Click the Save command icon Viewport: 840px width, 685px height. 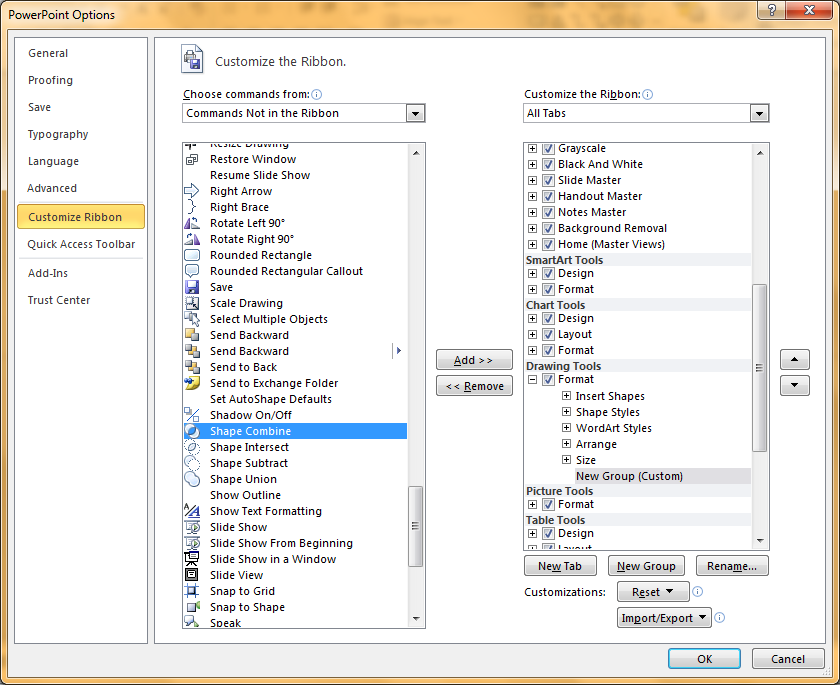tap(192, 287)
